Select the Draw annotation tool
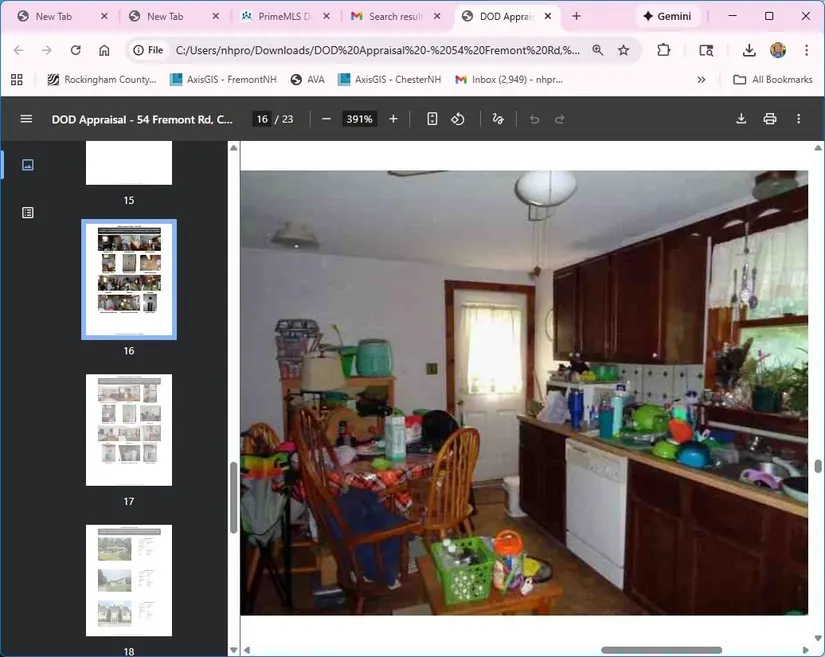Viewport: 825px width, 657px height. pyautogui.click(x=498, y=119)
